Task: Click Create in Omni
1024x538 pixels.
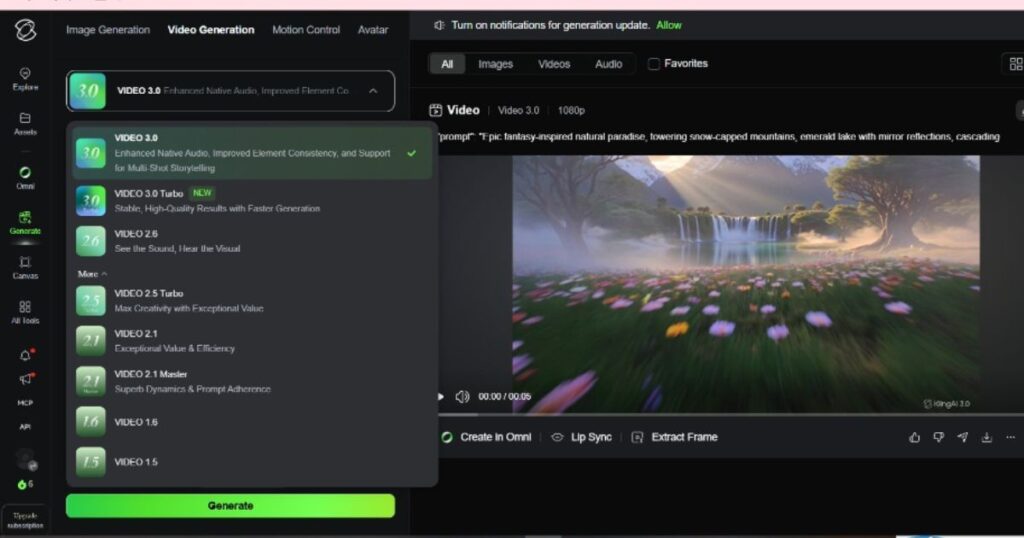Action: pos(487,437)
